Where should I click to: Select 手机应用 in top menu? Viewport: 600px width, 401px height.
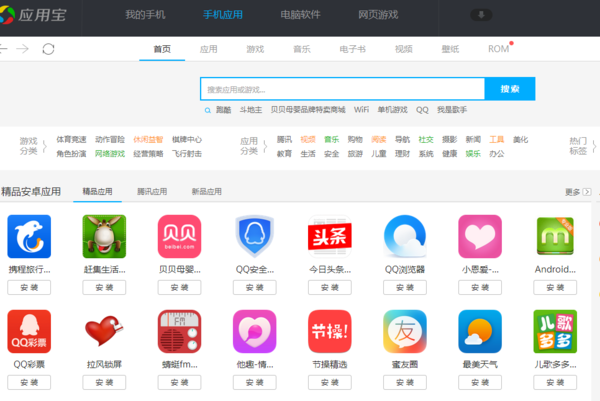[x=223, y=15]
